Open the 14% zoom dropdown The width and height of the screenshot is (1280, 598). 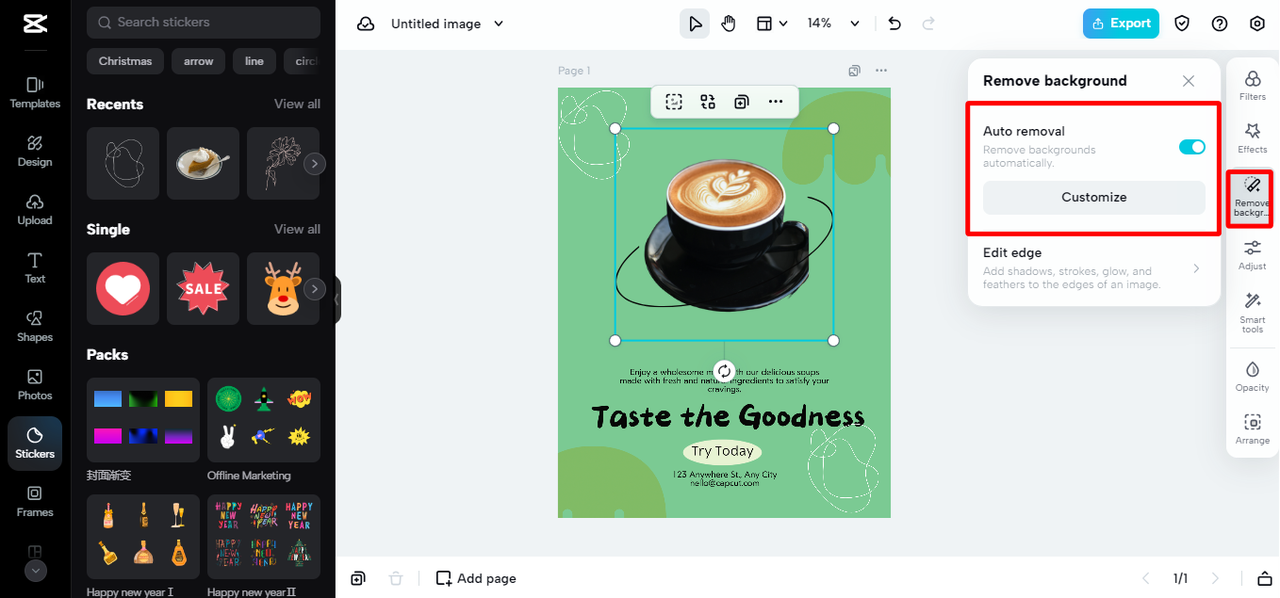tap(833, 24)
